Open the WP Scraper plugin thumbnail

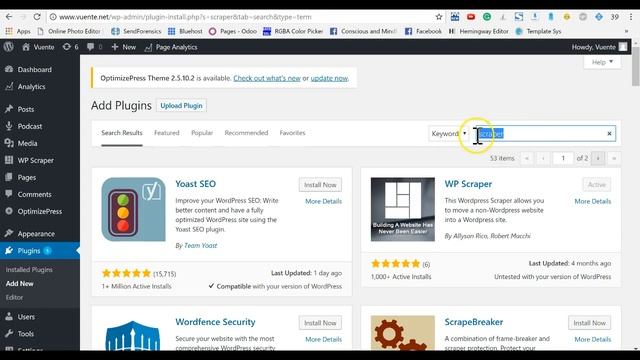click(x=403, y=209)
